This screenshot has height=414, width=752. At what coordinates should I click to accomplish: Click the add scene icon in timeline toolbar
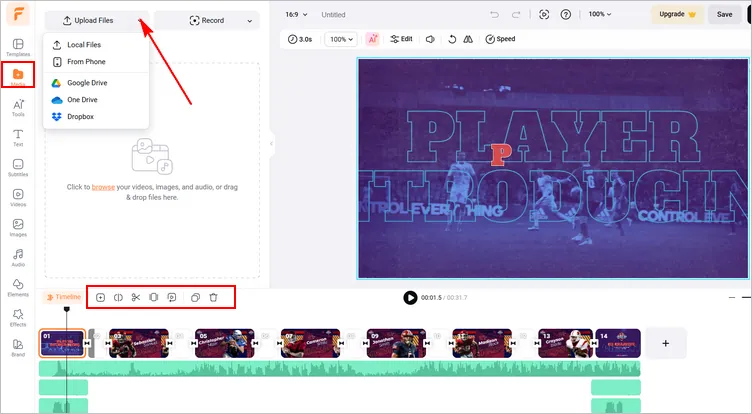click(100, 297)
